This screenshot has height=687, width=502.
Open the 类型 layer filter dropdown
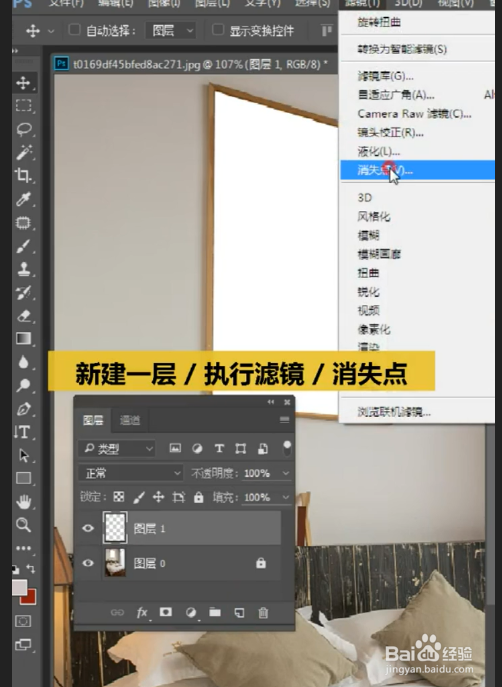point(117,449)
